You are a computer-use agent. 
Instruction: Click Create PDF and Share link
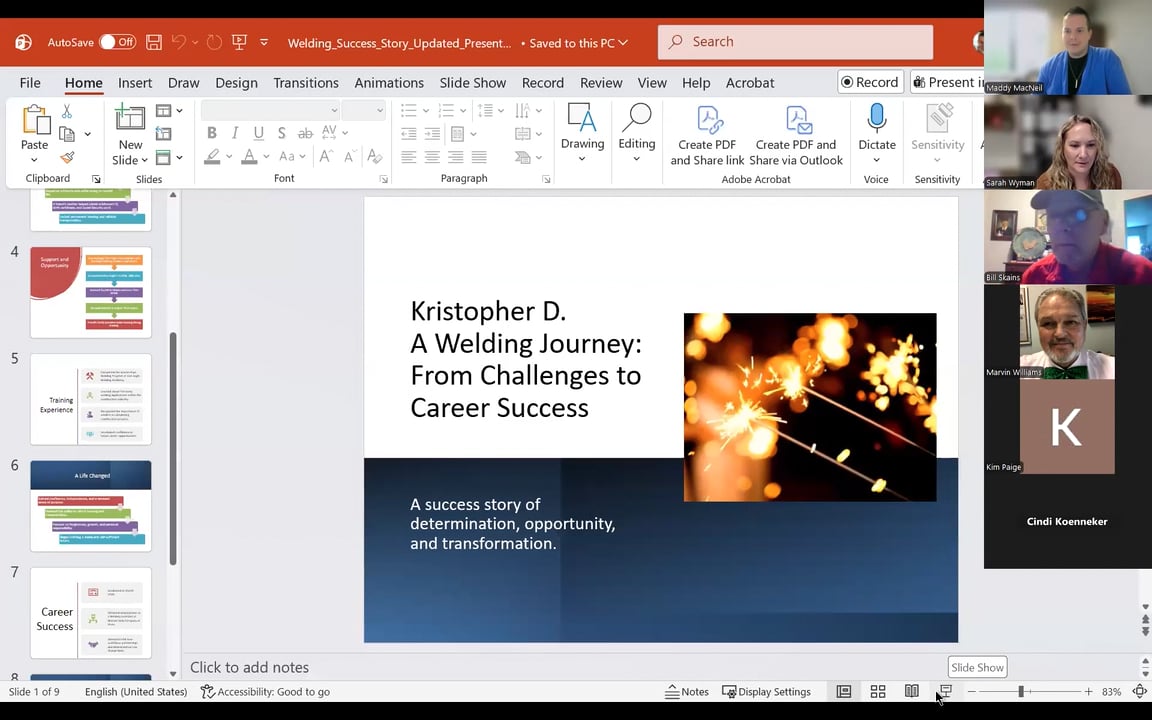tap(708, 136)
